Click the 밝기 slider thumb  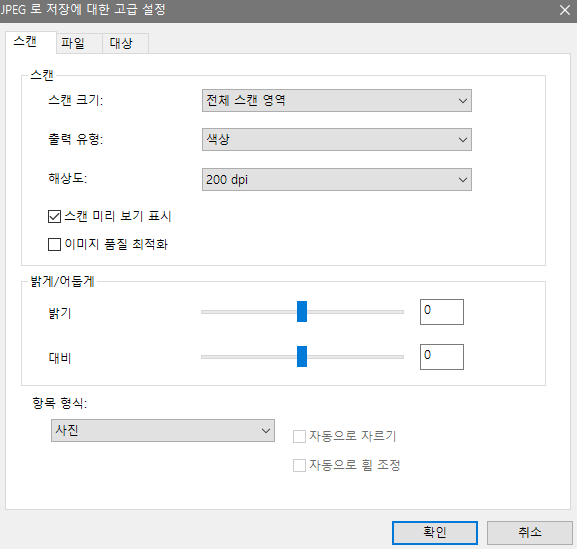[302, 312]
